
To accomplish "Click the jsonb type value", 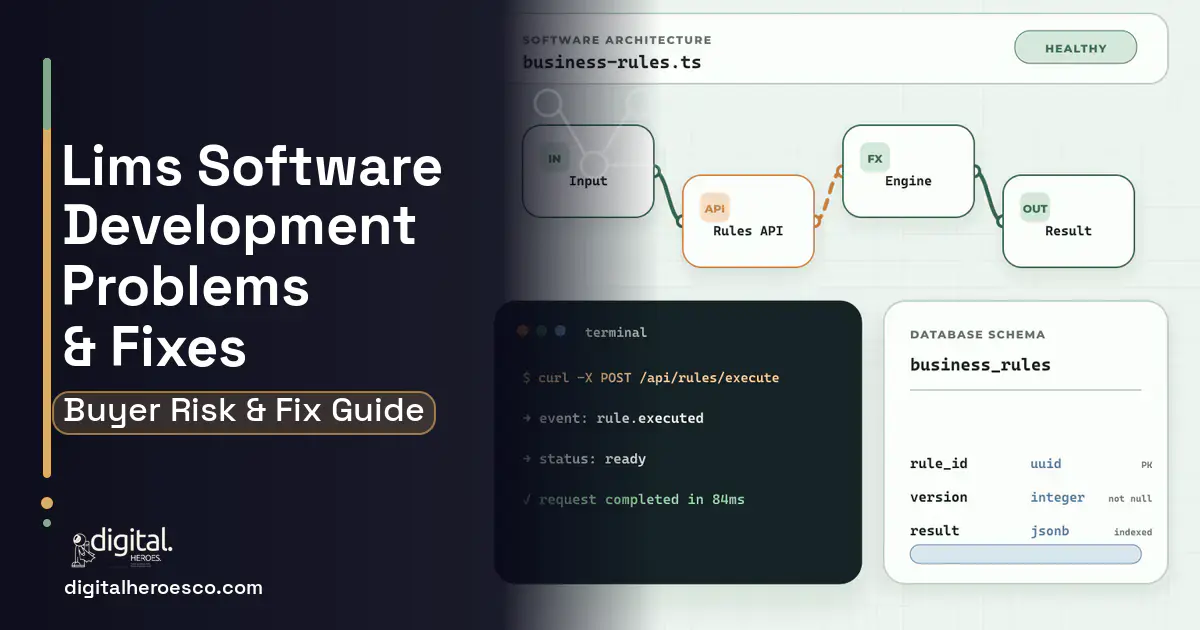I will click(1050, 531).
